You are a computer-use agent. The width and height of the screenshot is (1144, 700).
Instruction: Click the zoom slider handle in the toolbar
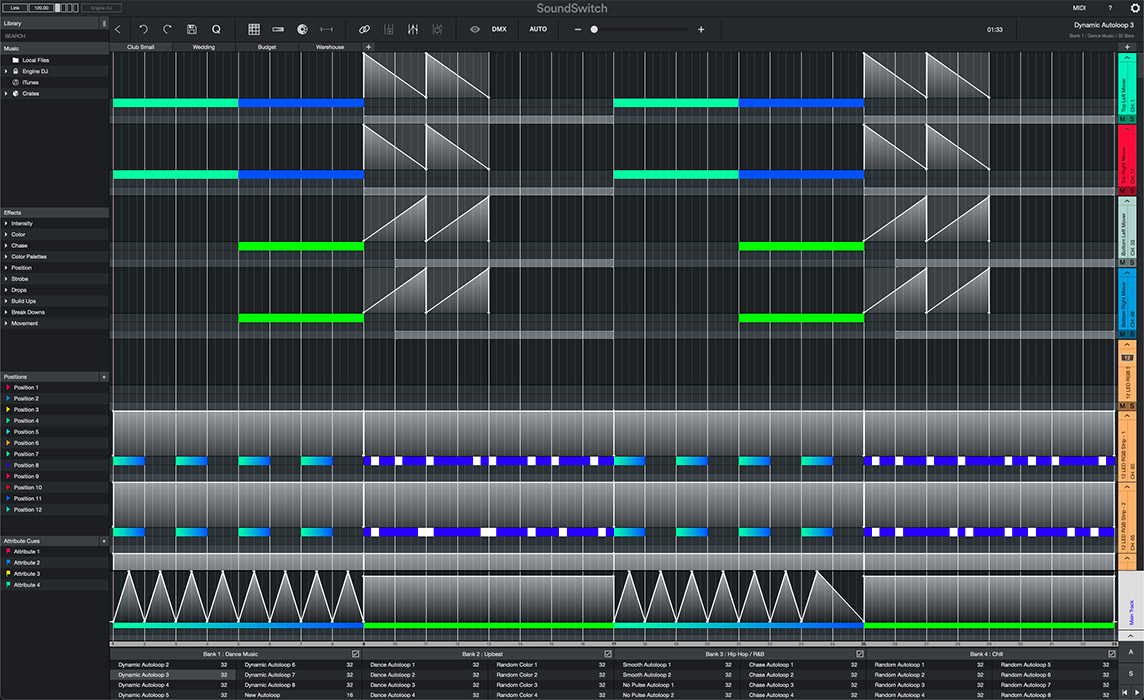click(x=594, y=30)
